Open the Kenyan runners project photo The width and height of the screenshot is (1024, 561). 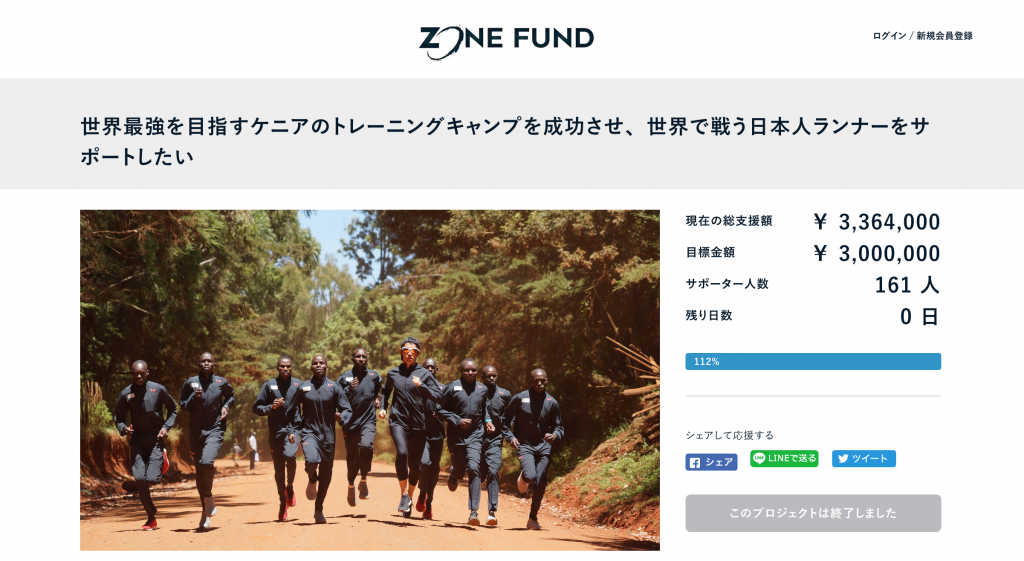pyautogui.click(x=370, y=379)
